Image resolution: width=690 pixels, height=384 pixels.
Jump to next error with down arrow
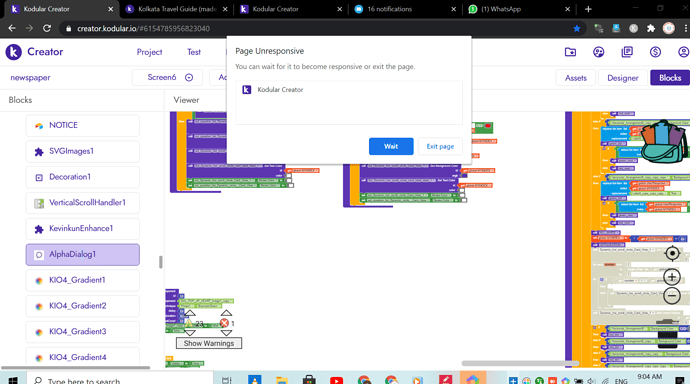tap(226, 333)
